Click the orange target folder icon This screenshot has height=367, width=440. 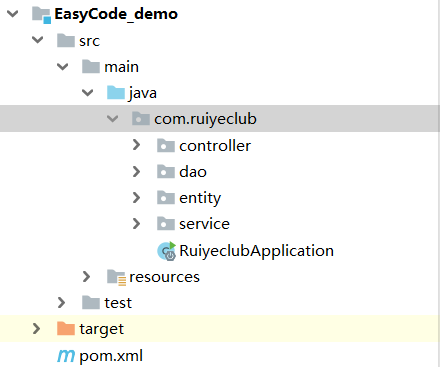pos(66,328)
